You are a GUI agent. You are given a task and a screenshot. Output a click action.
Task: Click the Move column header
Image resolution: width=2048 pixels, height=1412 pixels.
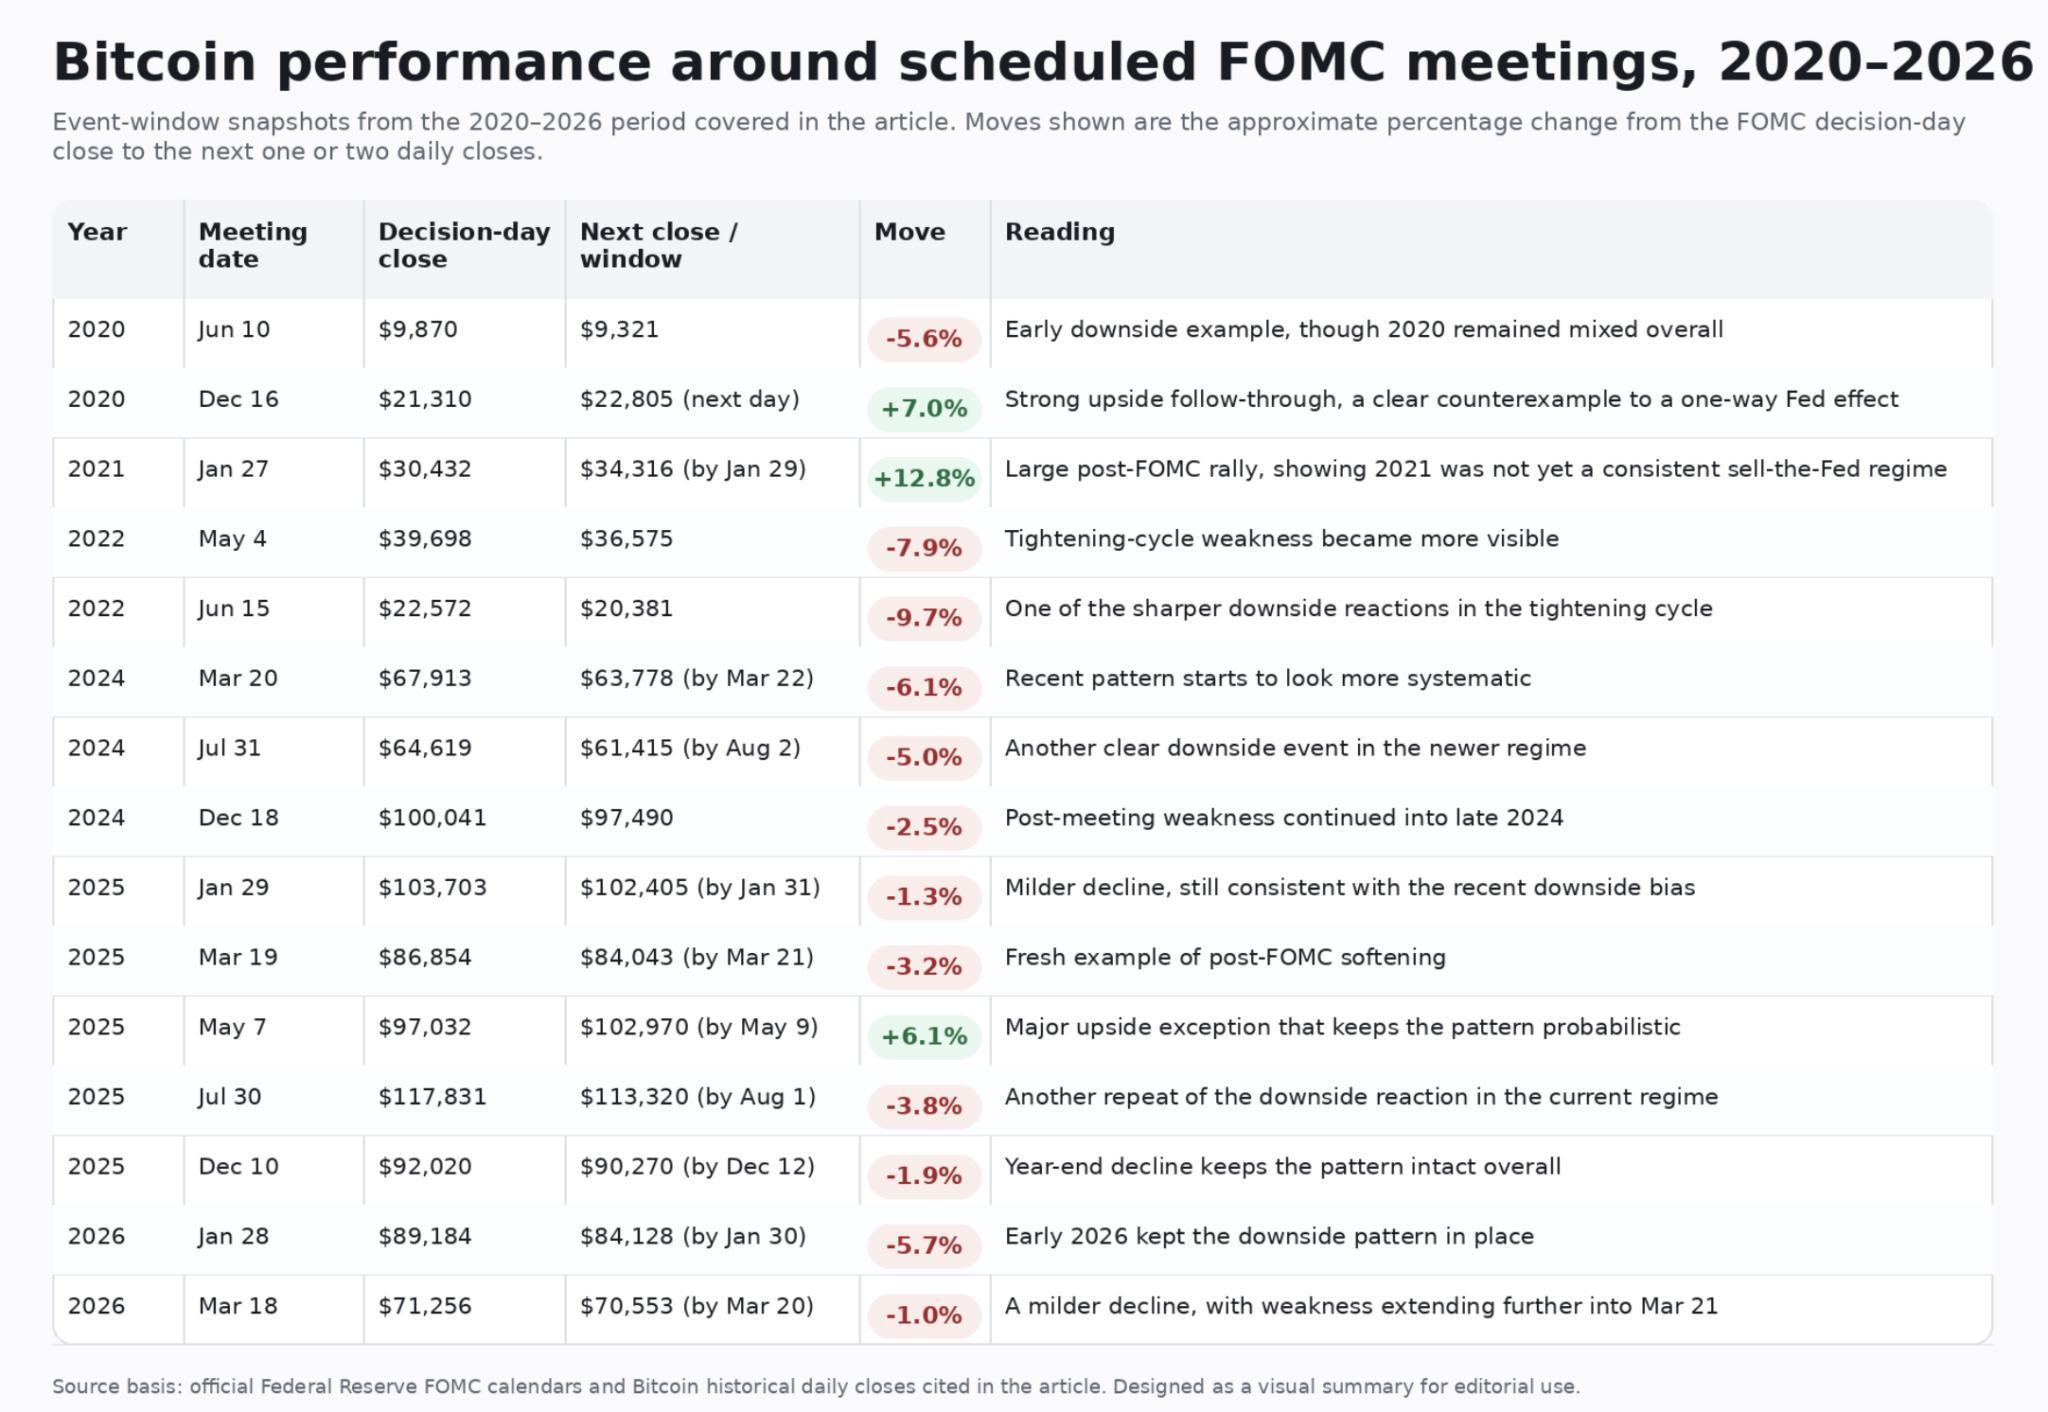(909, 232)
